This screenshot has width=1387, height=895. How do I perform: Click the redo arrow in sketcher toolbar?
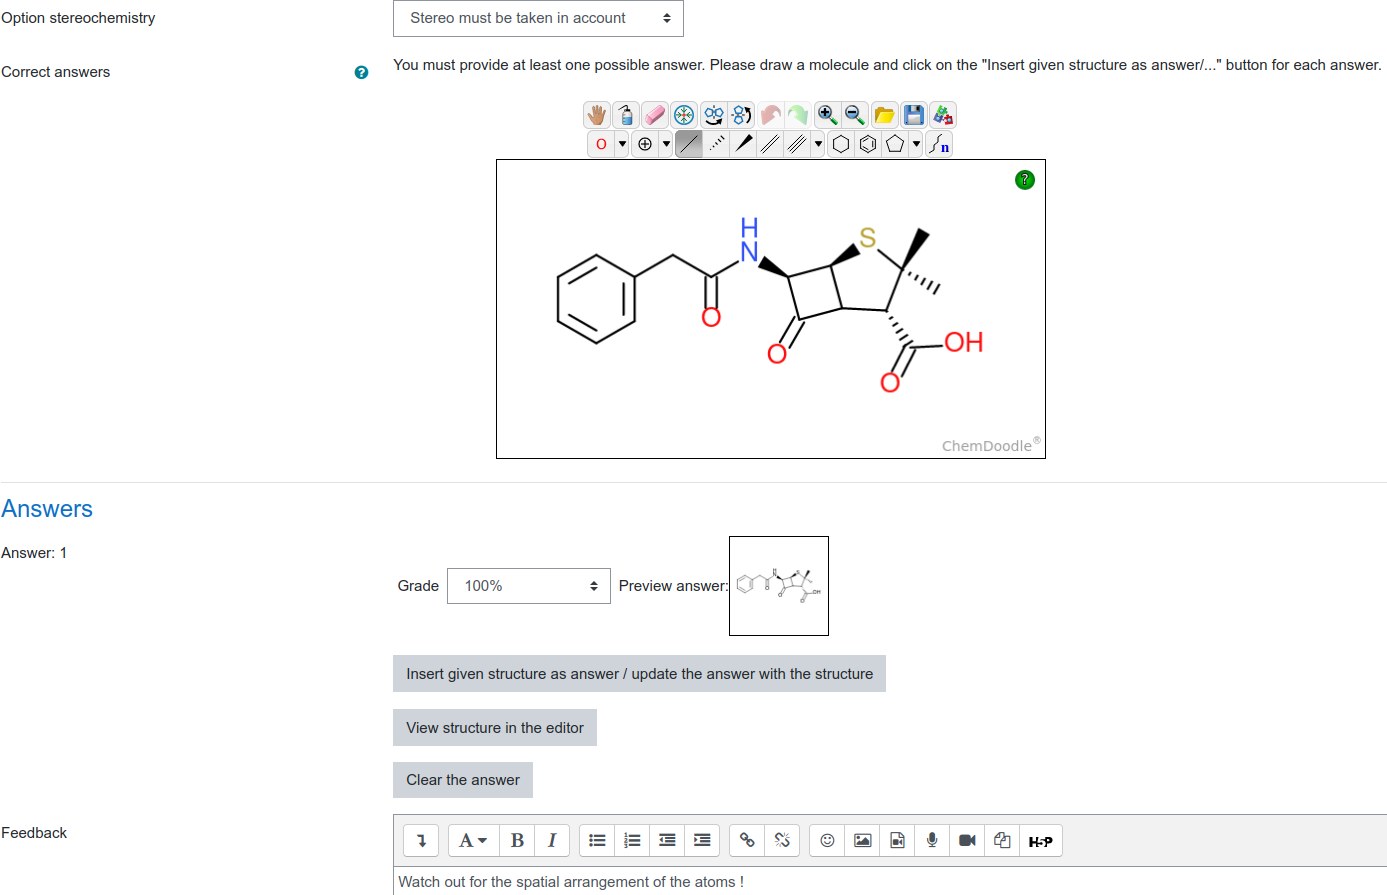pos(798,115)
